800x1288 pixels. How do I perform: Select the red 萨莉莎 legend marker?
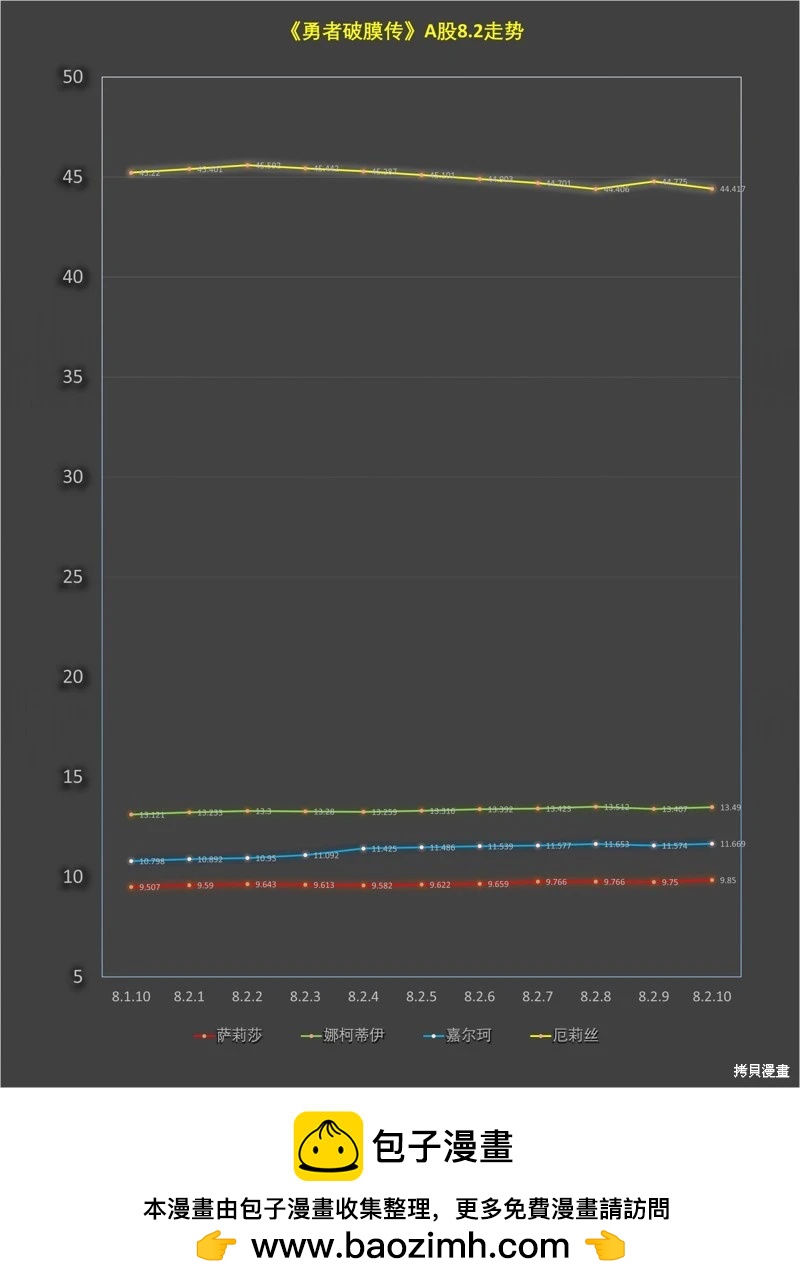click(x=204, y=1036)
